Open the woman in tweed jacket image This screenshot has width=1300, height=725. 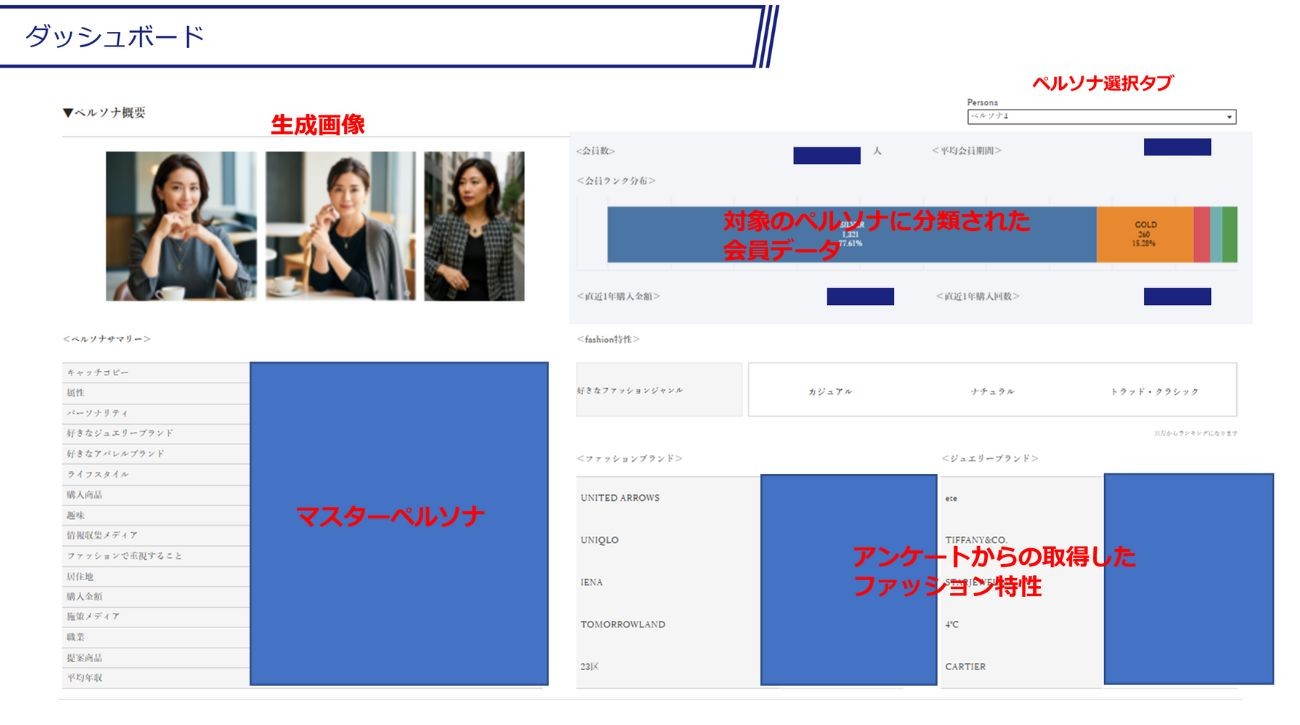click(474, 226)
